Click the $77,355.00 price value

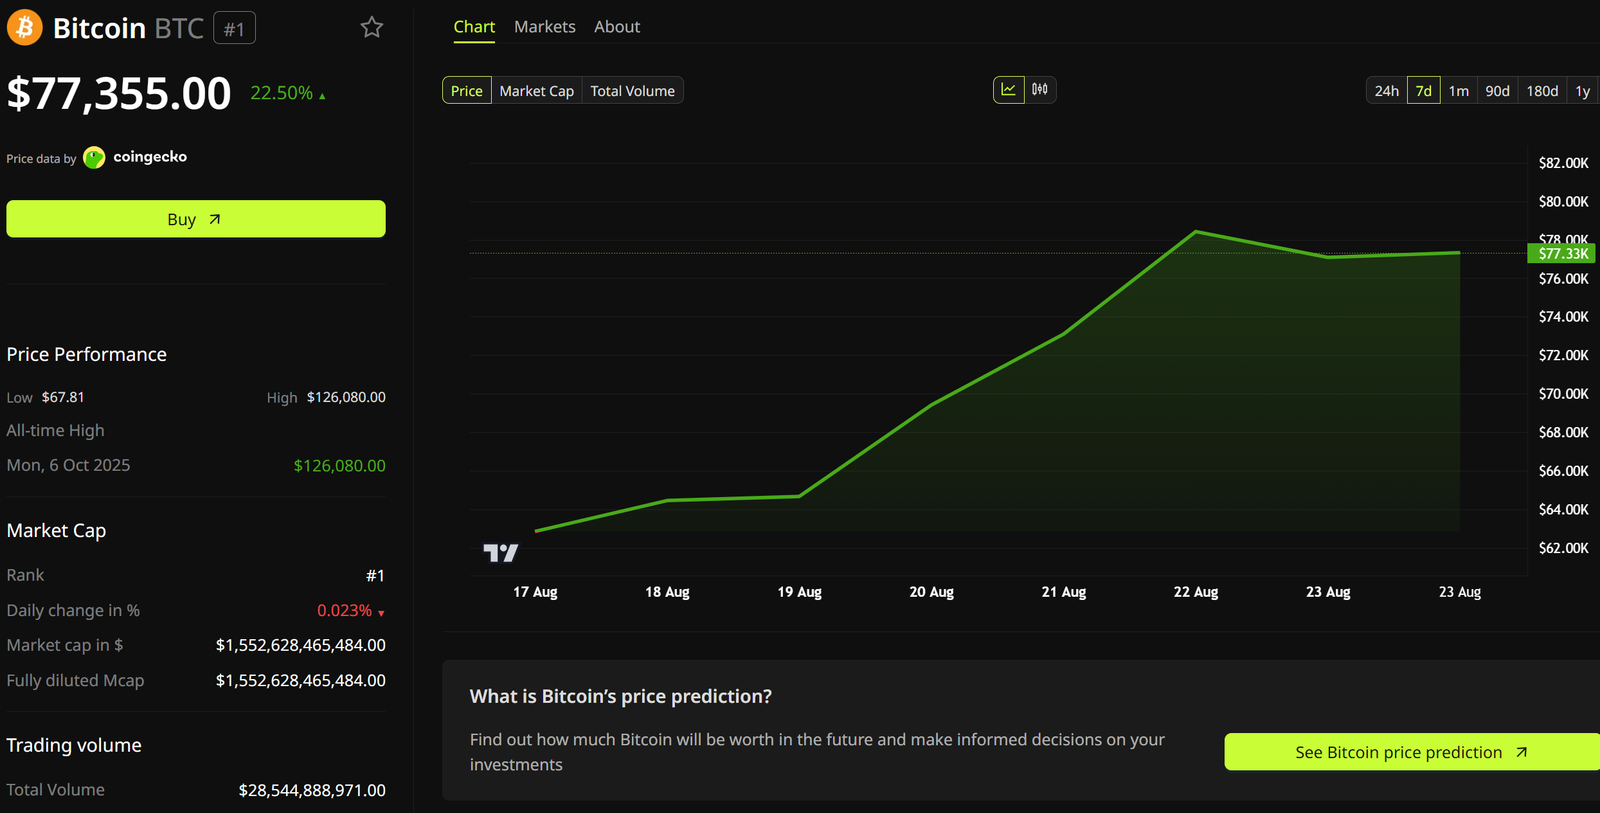119,94
